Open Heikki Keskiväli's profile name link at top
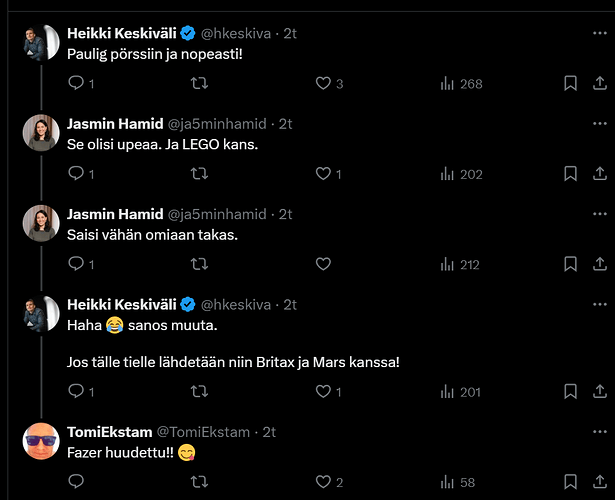The height and width of the screenshot is (500, 615). coord(122,33)
